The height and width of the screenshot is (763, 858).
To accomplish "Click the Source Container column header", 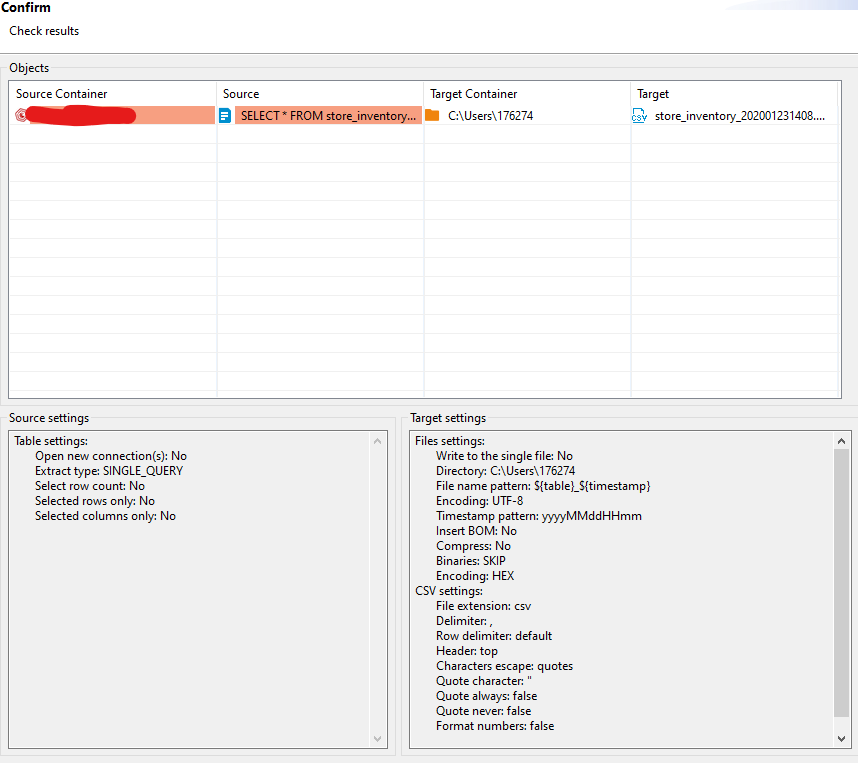I will (x=112, y=94).
